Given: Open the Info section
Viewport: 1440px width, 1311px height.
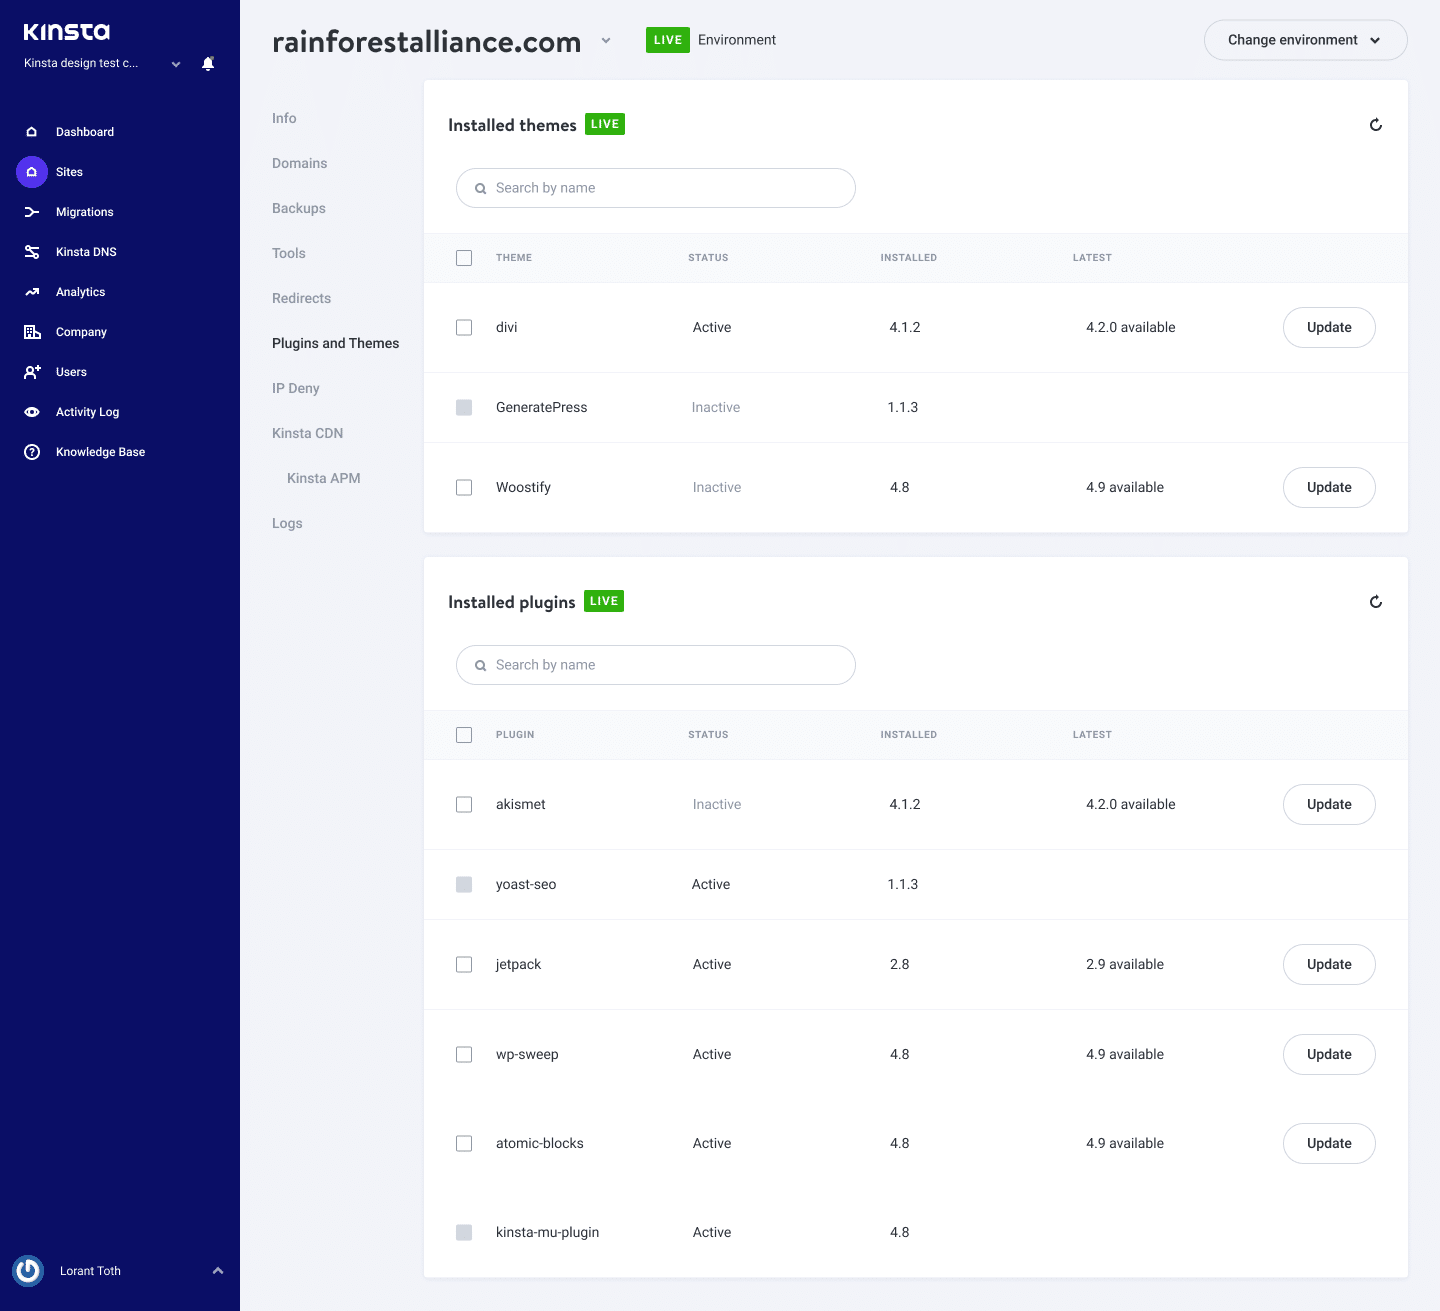Looking at the screenshot, I should [x=284, y=118].
